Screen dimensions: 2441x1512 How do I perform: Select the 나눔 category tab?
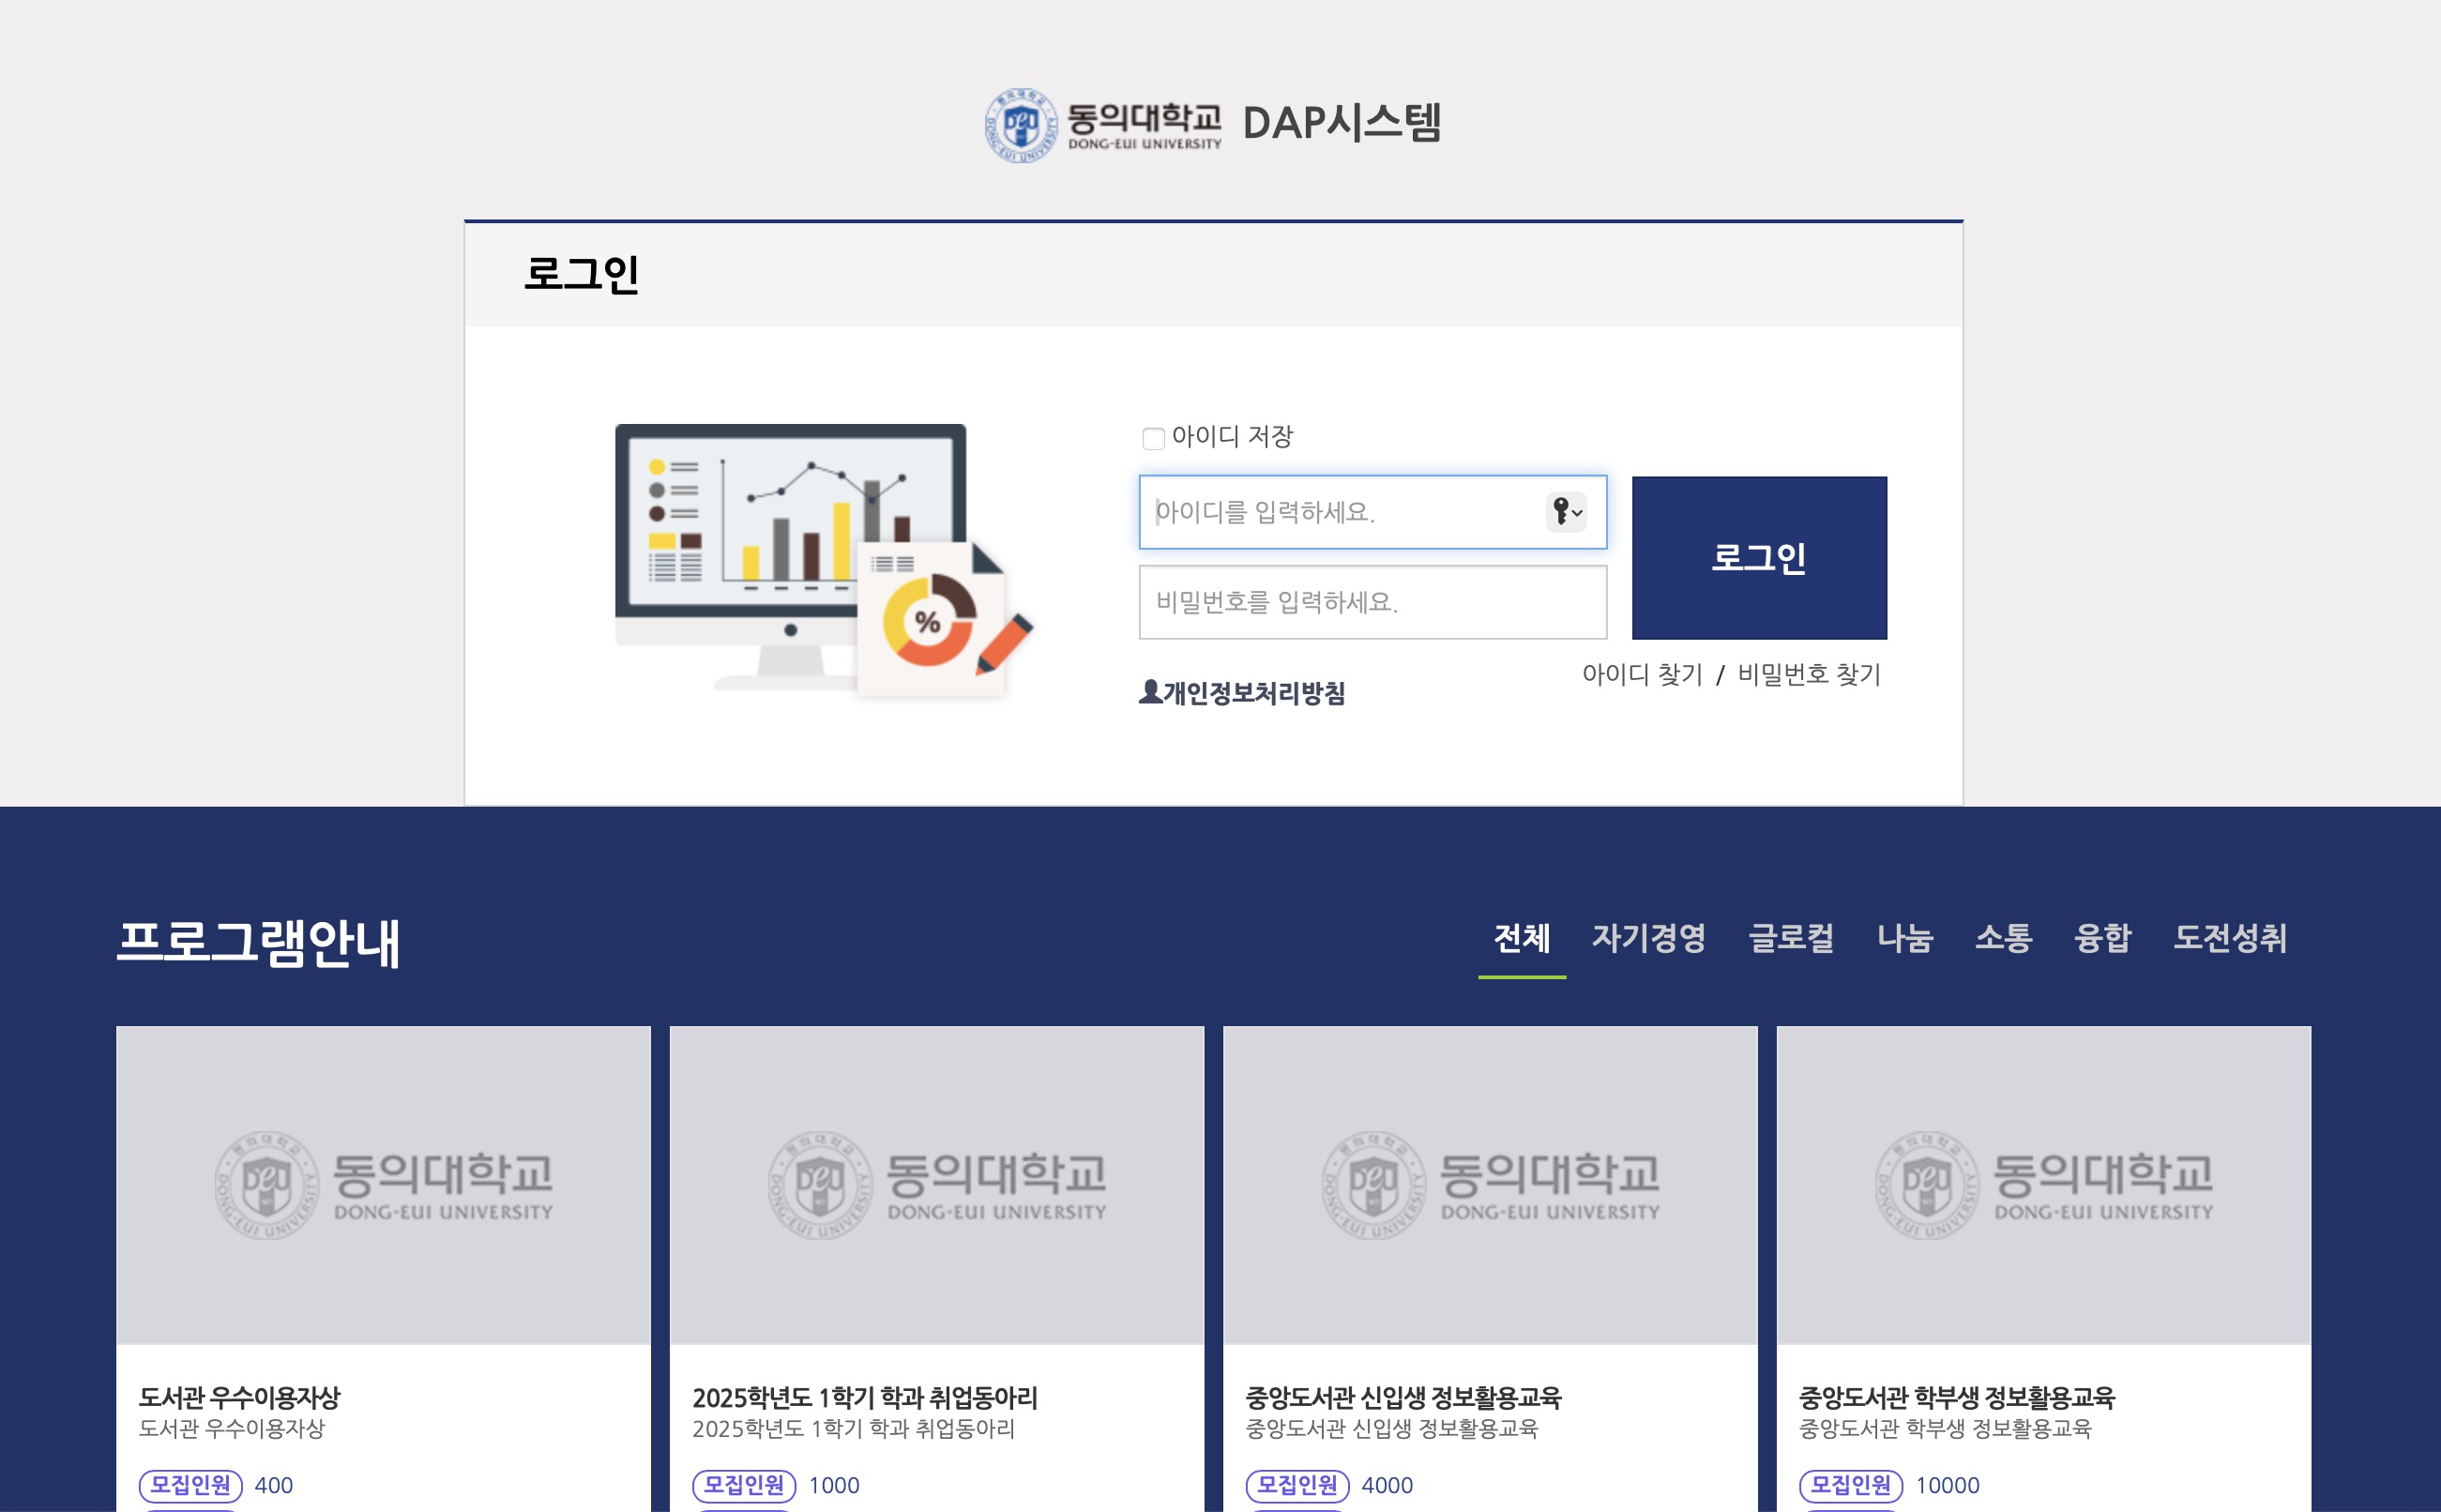click(x=1904, y=938)
